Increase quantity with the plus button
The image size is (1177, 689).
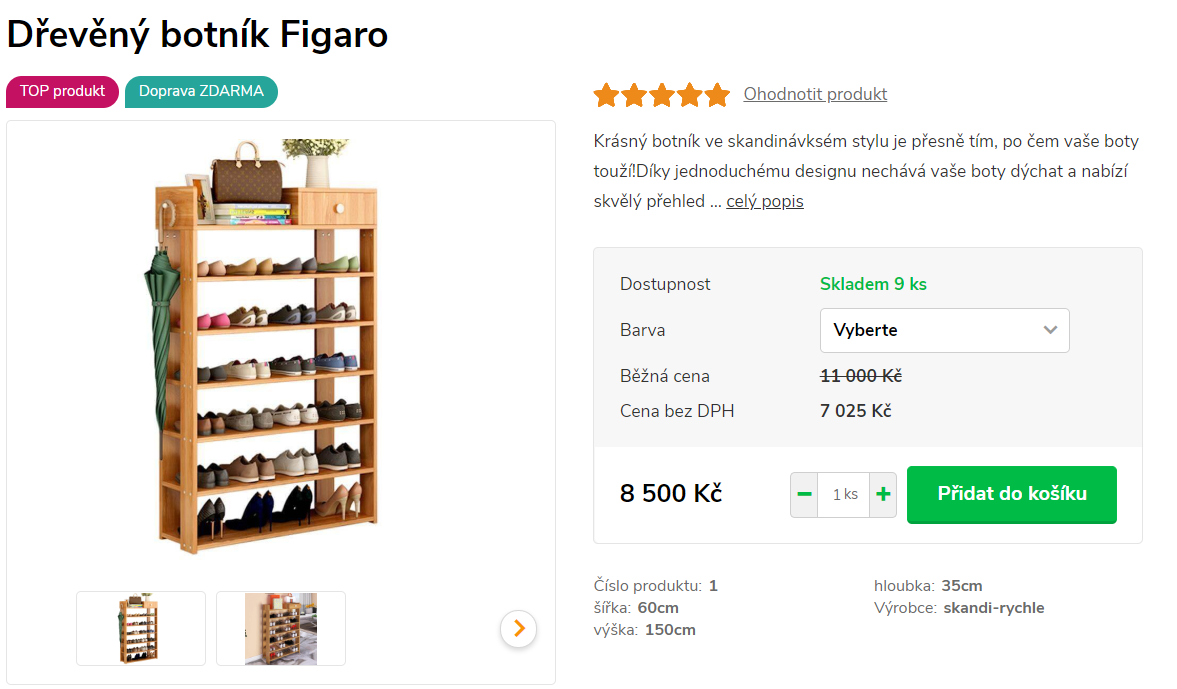(883, 494)
